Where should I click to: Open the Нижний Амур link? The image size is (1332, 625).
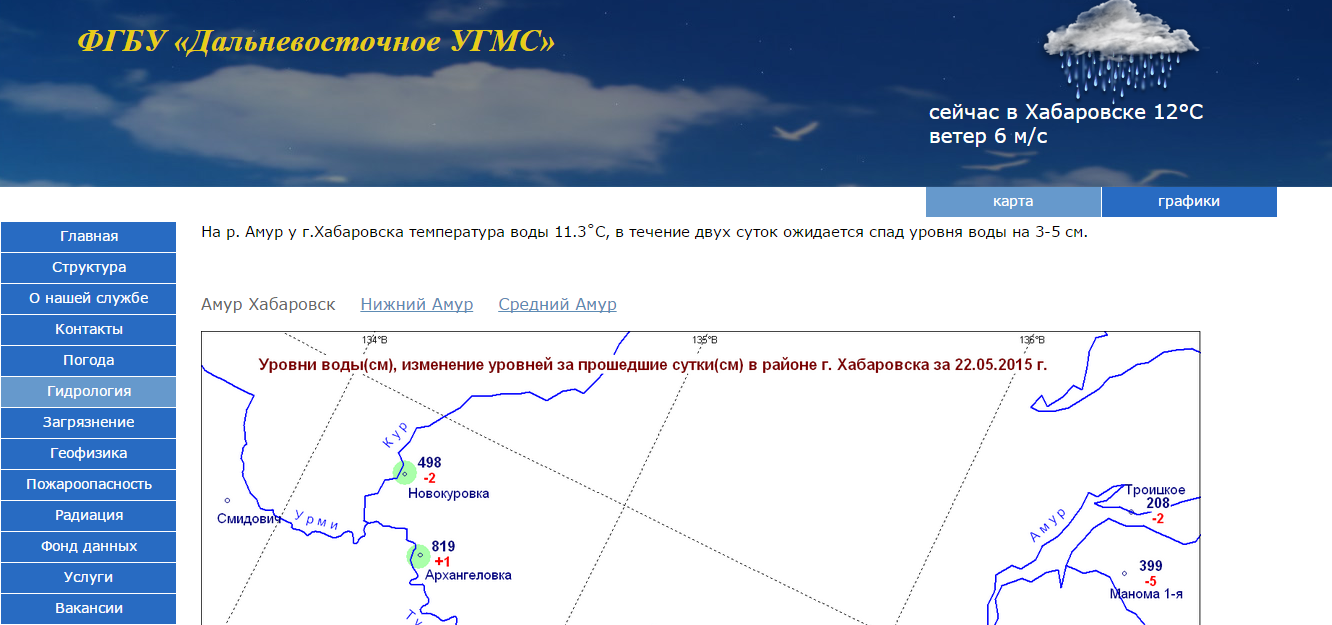point(417,304)
